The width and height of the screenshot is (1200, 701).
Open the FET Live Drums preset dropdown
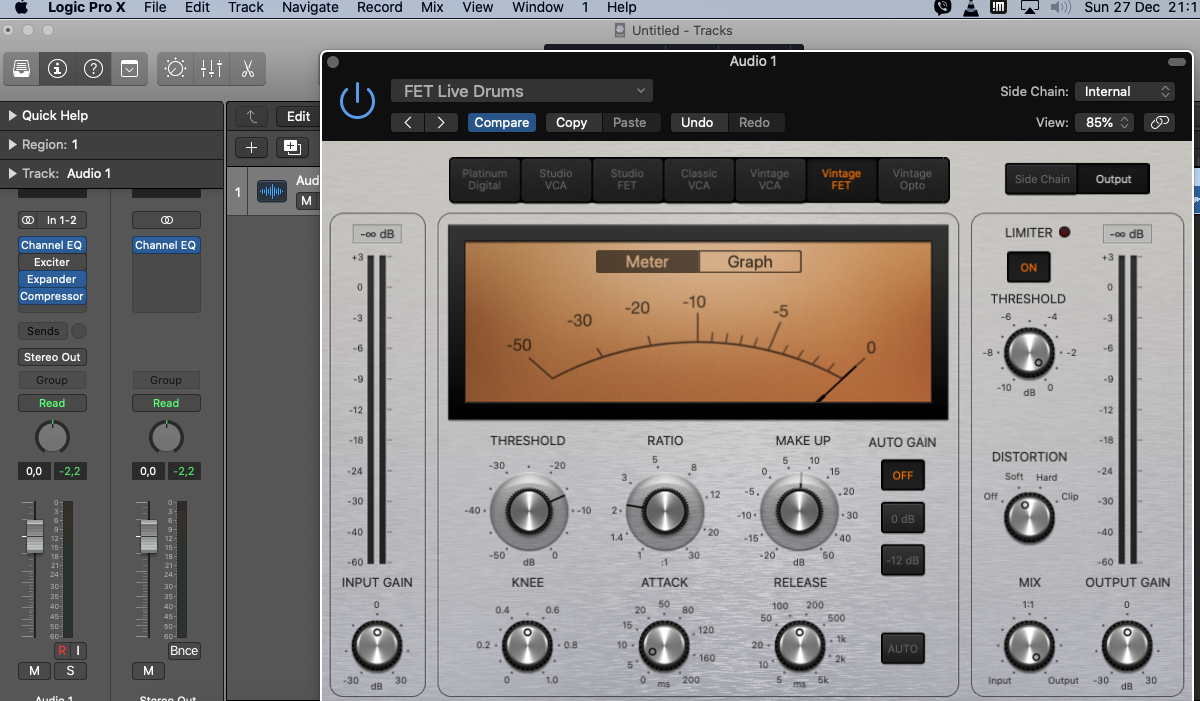coord(522,91)
